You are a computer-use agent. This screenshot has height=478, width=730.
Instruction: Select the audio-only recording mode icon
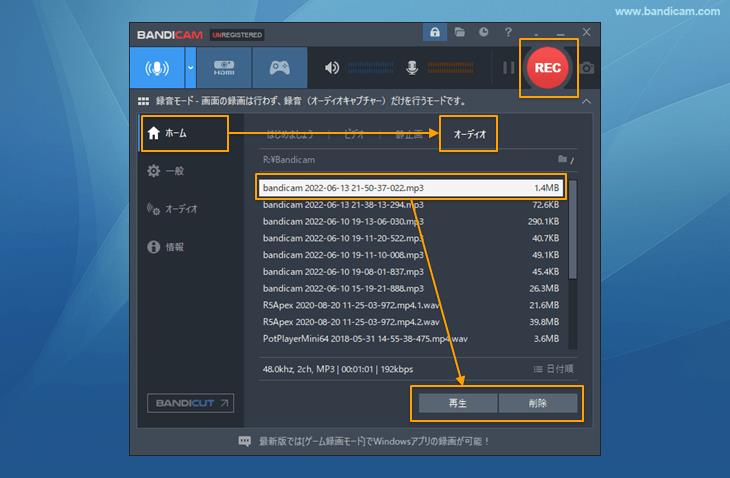tap(157, 68)
